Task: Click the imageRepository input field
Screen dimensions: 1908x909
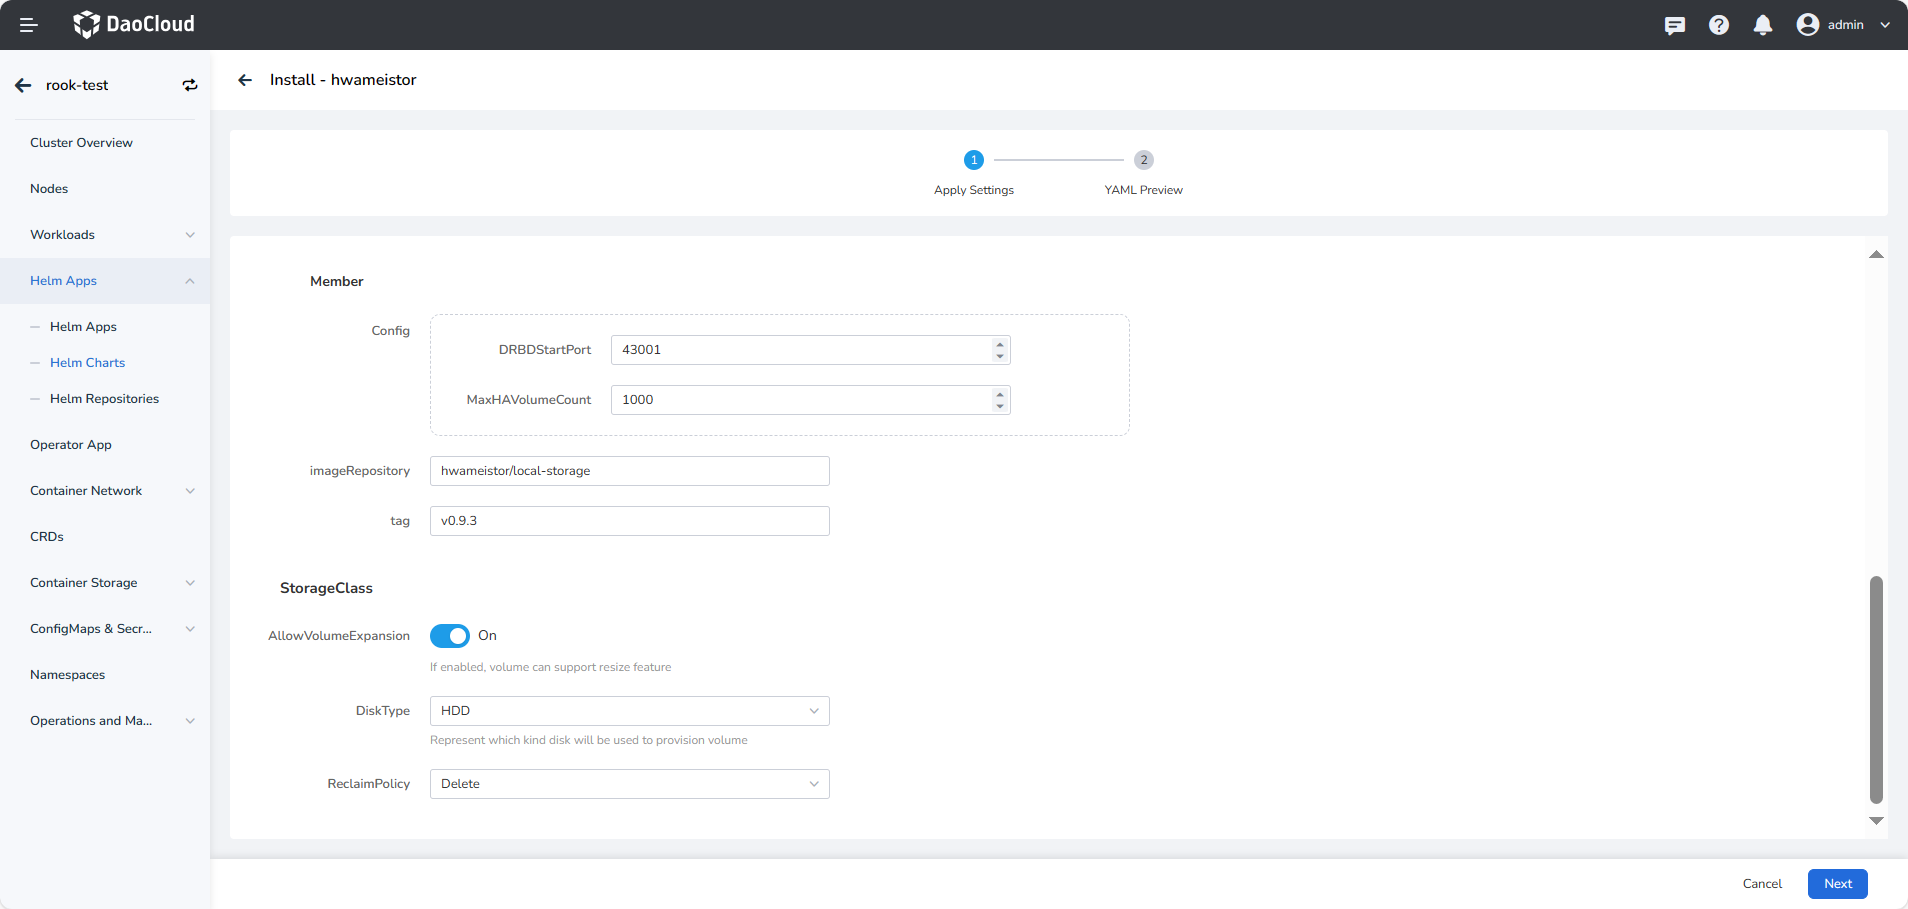Action: click(x=629, y=471)
